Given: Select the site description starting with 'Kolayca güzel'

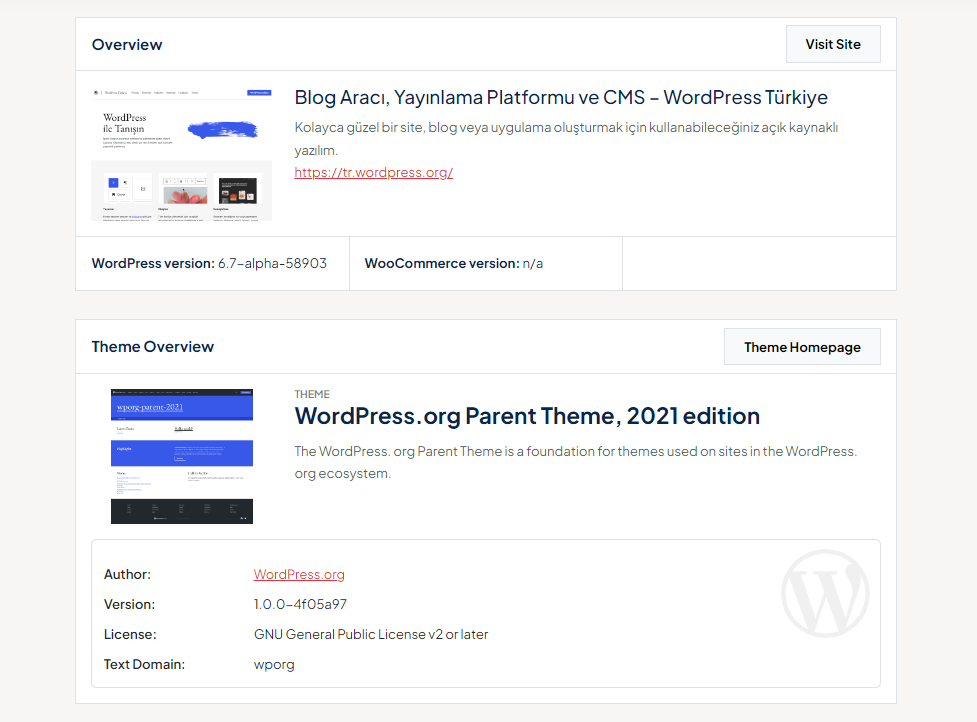Looking at the screenshot, I should tap(566, 138).
